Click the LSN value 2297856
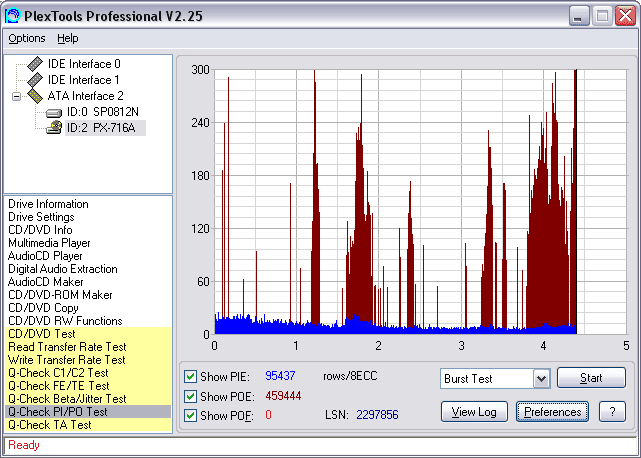 tap(377, 415)
